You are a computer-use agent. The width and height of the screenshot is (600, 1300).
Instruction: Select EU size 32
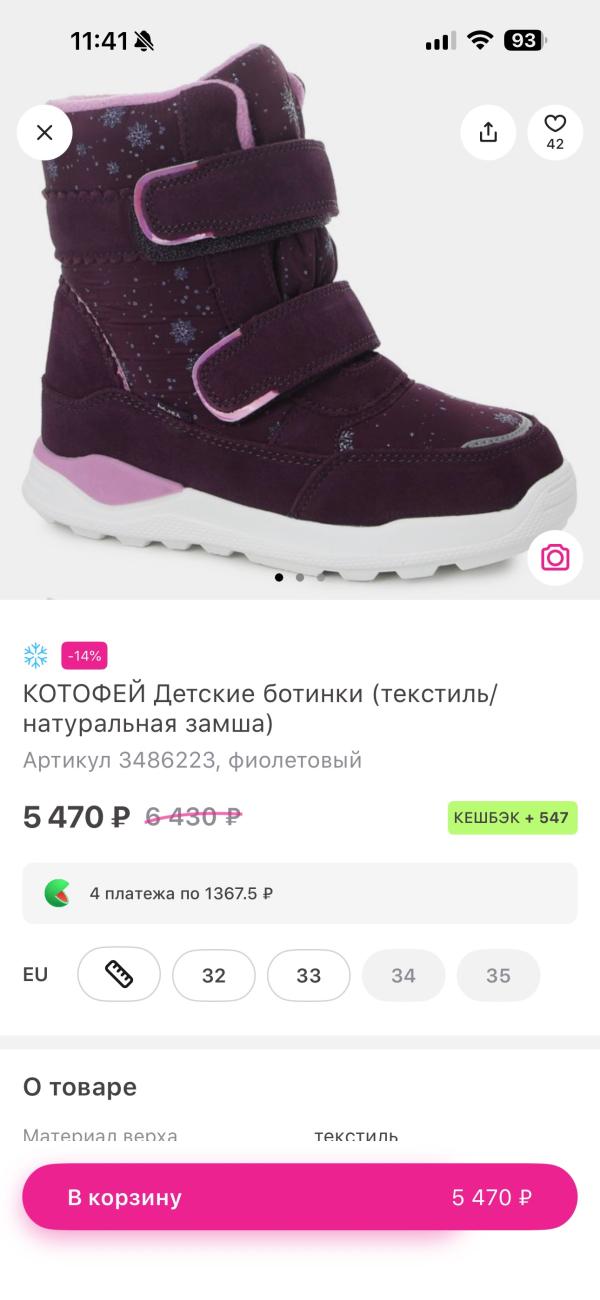(x=214, y=975)
